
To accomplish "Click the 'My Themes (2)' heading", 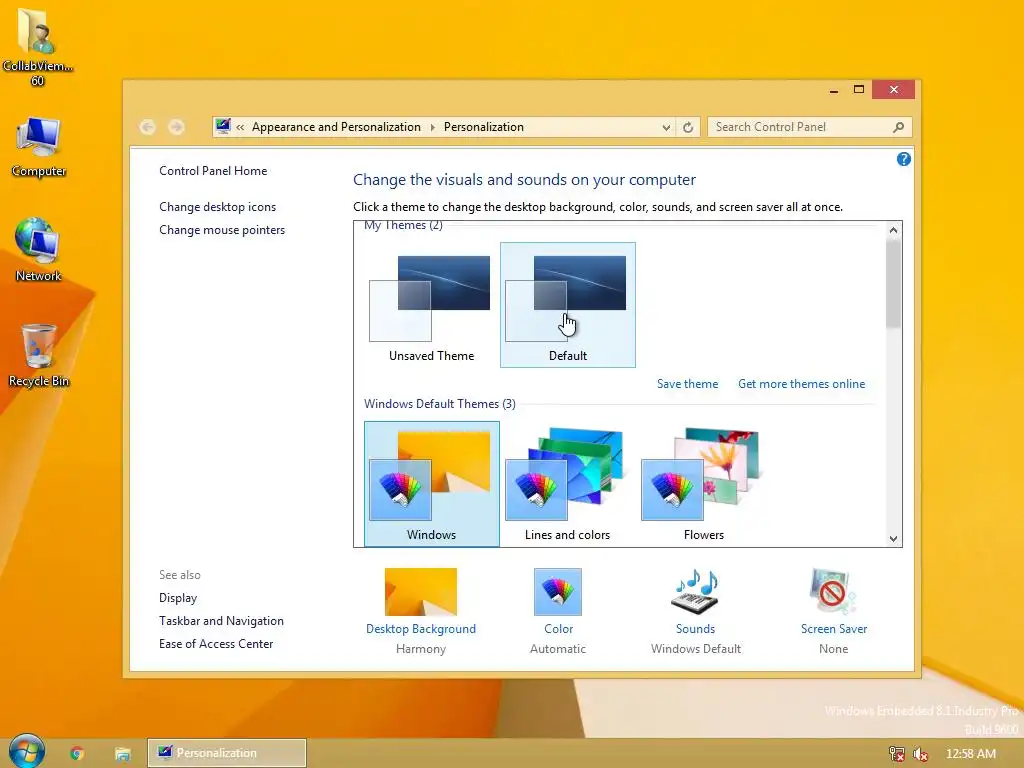I will [x=403, y=225].
